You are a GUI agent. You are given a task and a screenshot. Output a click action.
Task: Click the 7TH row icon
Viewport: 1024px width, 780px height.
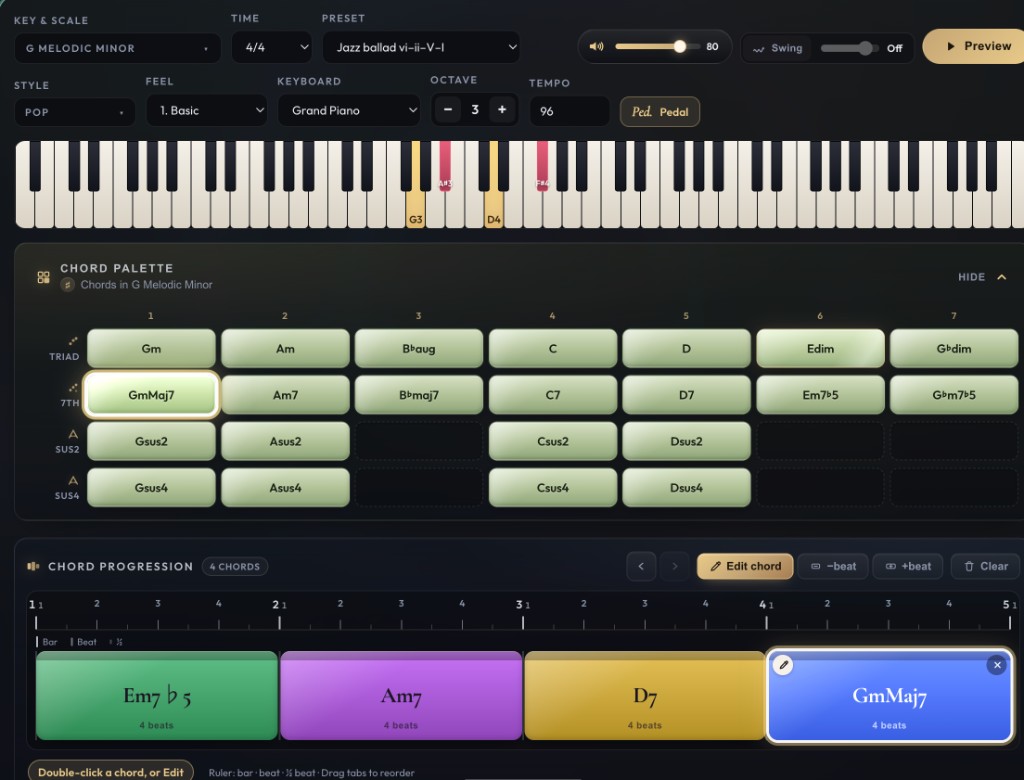(72, 388)
